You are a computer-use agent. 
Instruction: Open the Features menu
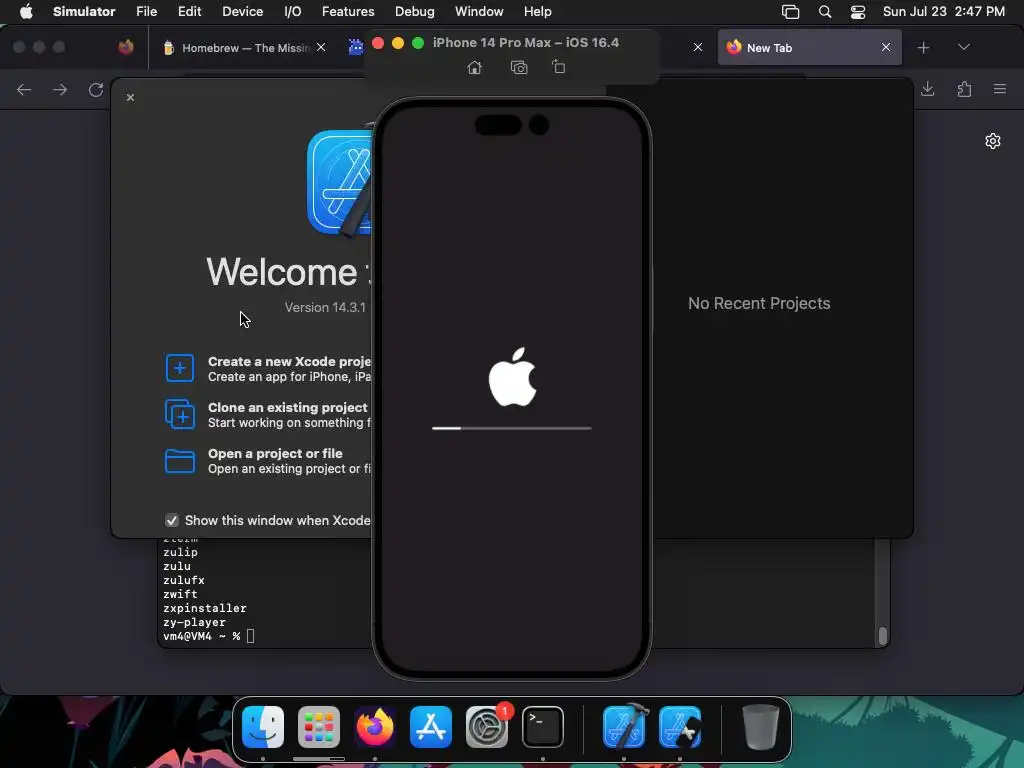coord(348,12)
